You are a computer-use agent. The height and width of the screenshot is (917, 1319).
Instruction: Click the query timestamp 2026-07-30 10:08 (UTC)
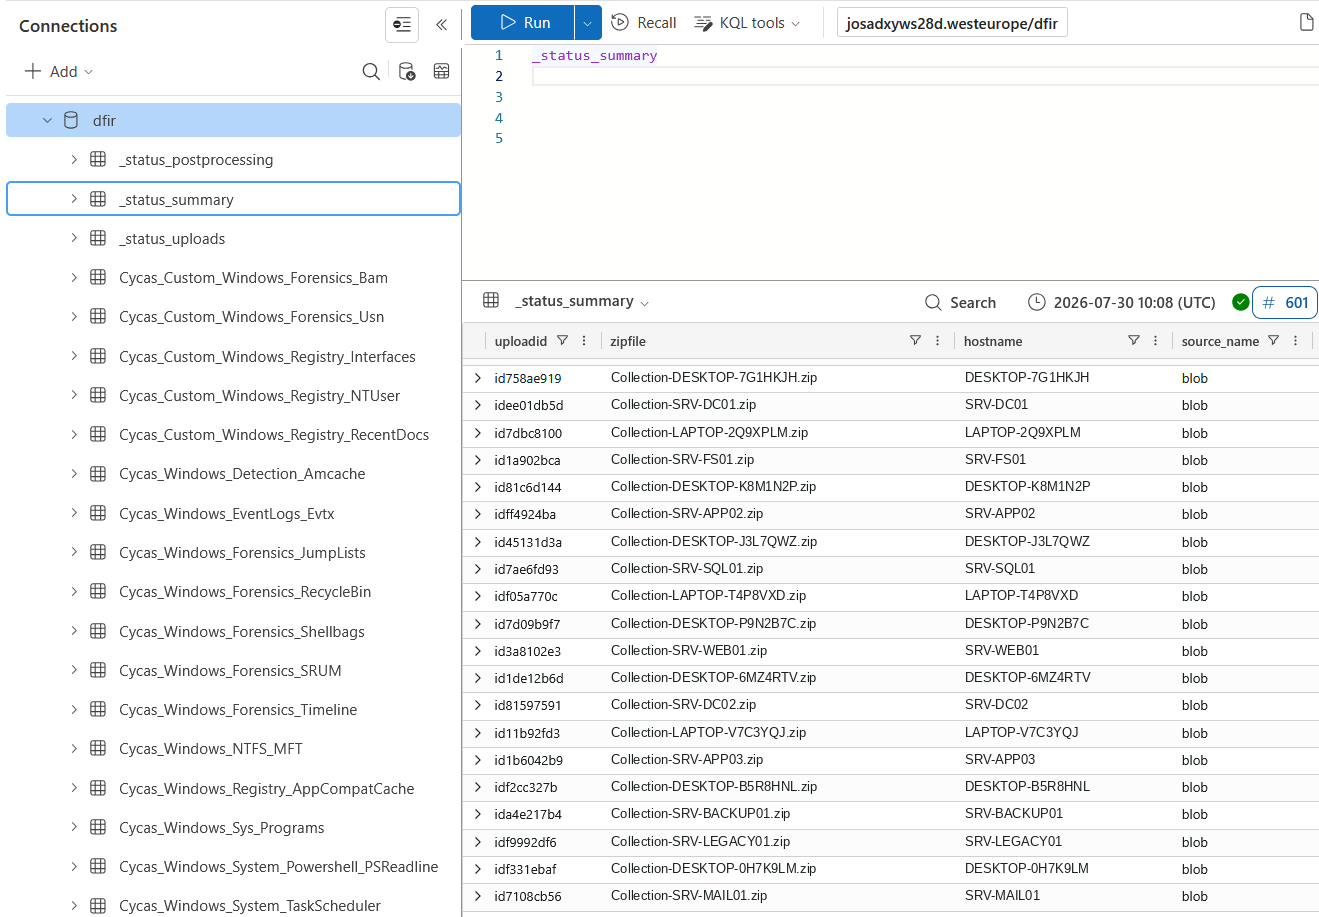click(1134, 302)
